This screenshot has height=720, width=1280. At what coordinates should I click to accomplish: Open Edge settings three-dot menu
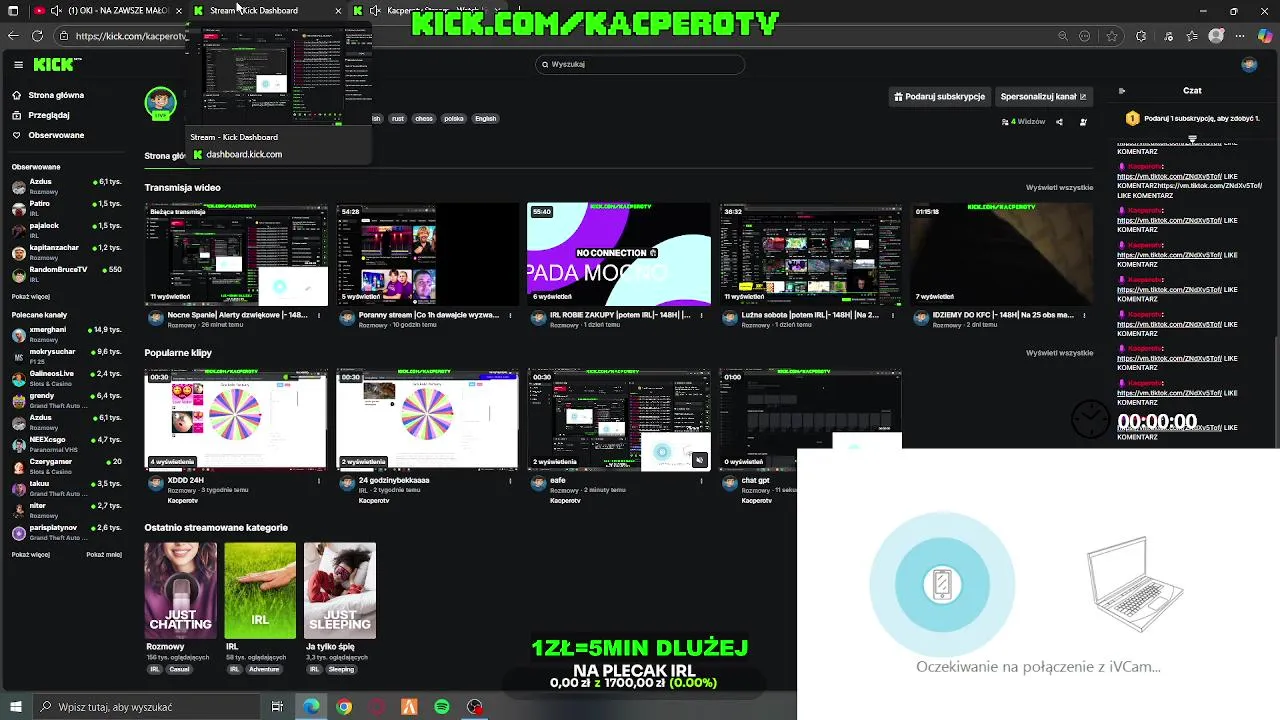(x=1241, y=36)
